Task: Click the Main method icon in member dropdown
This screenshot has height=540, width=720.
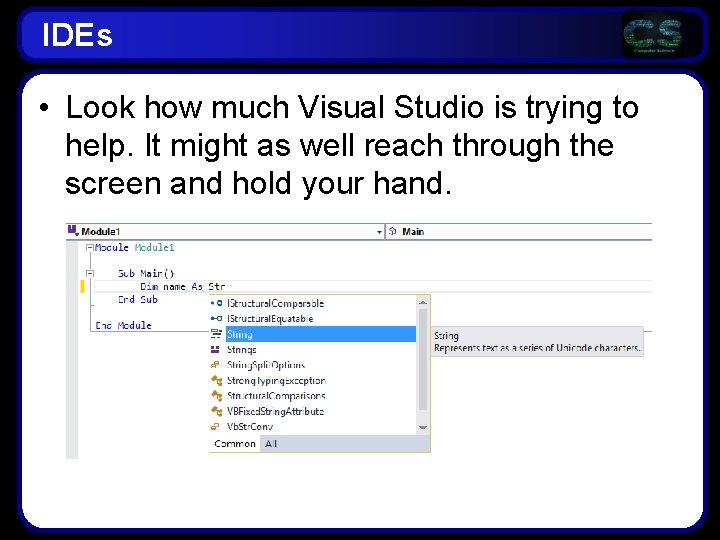Action: click(x=393, y=231)
